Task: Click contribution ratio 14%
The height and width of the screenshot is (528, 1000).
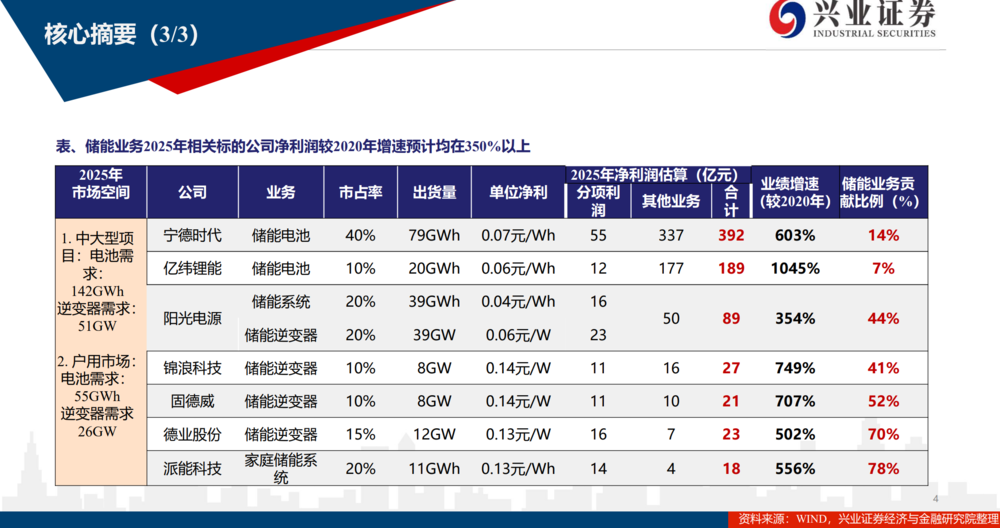Action: tap(883, 235)
